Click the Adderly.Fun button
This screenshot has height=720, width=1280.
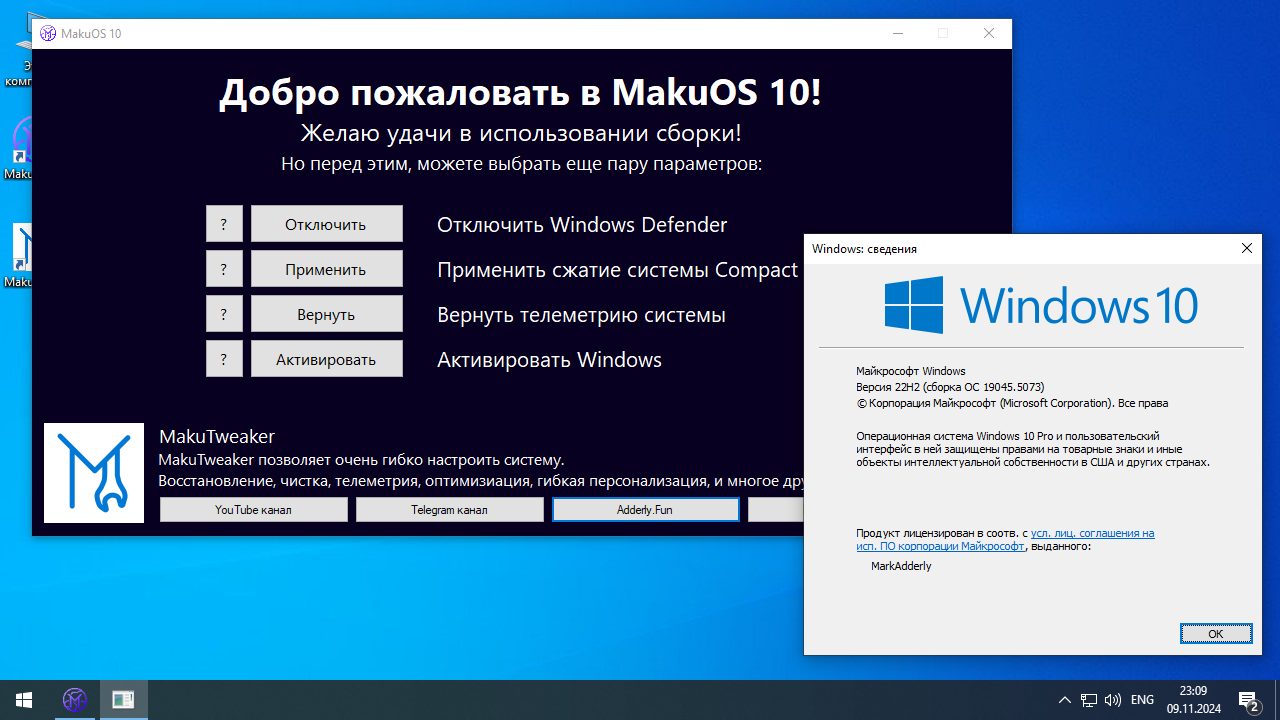pos(645,510)
